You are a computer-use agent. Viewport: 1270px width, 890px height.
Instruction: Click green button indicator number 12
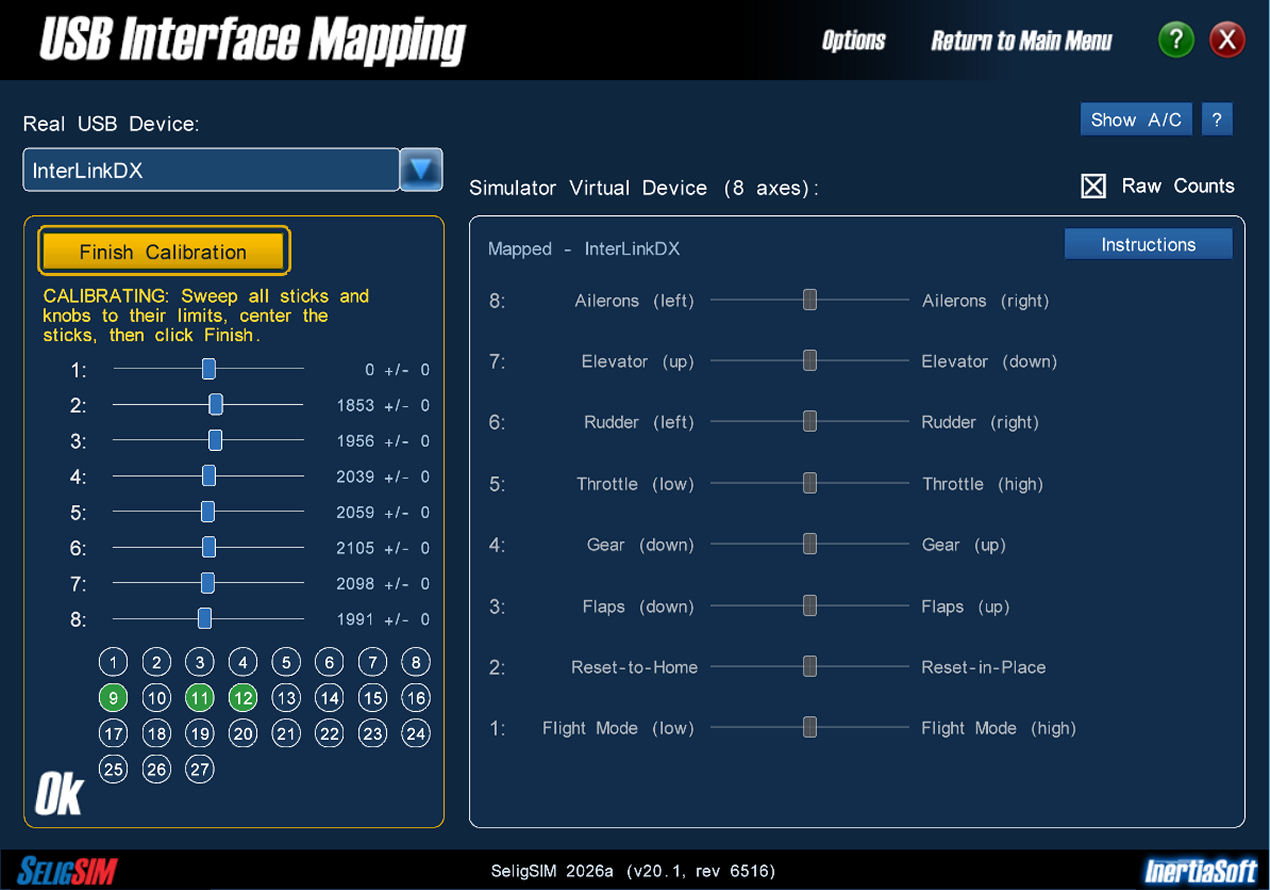[243, 698]
